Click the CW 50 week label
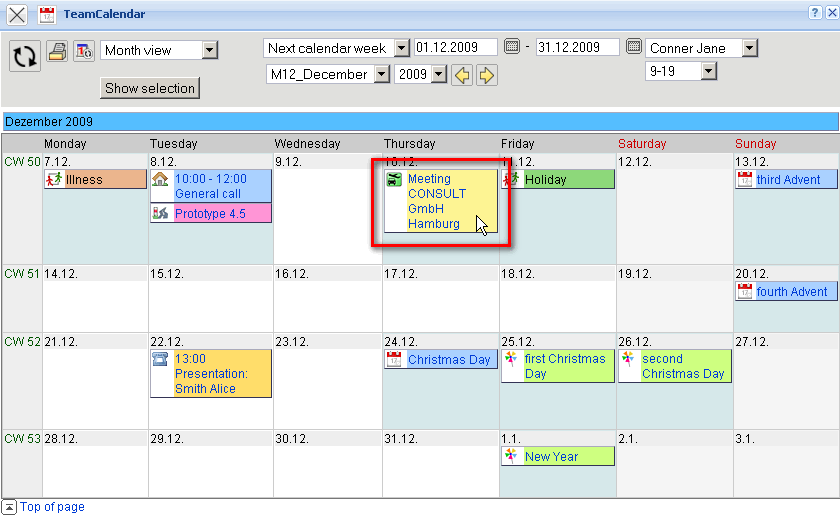This screenshot has width=840, height=520. coord(22,161)
